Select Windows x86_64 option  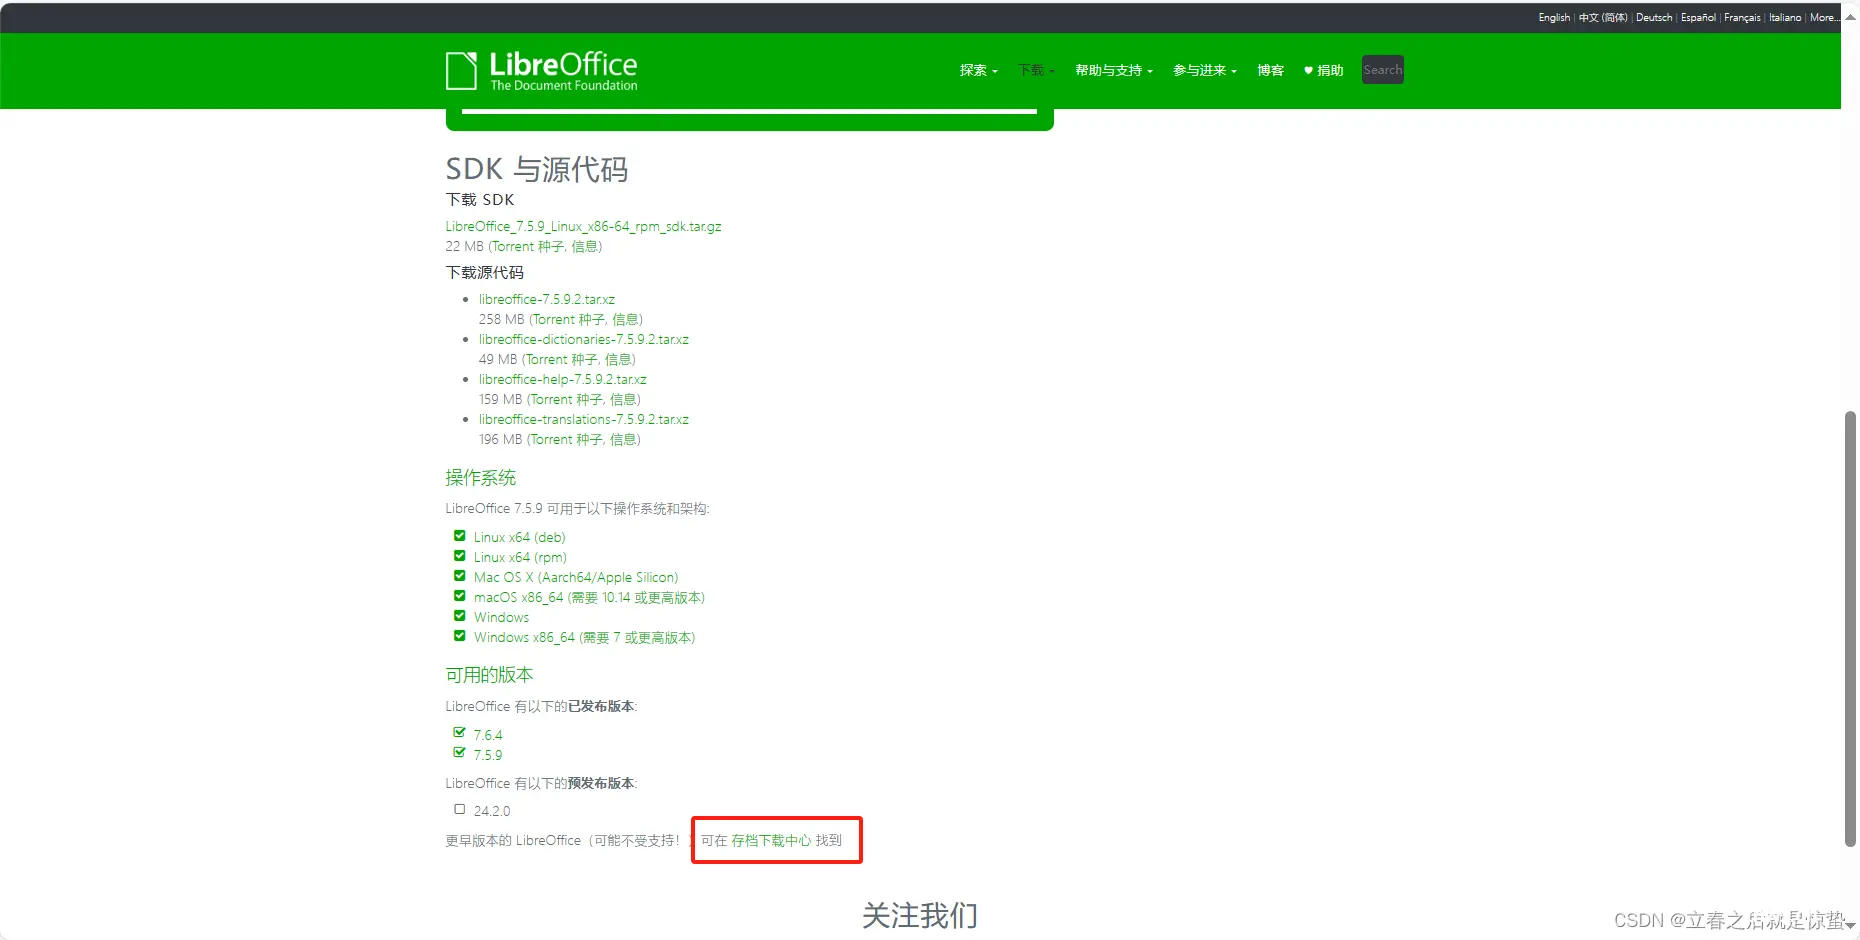(584, 637)
